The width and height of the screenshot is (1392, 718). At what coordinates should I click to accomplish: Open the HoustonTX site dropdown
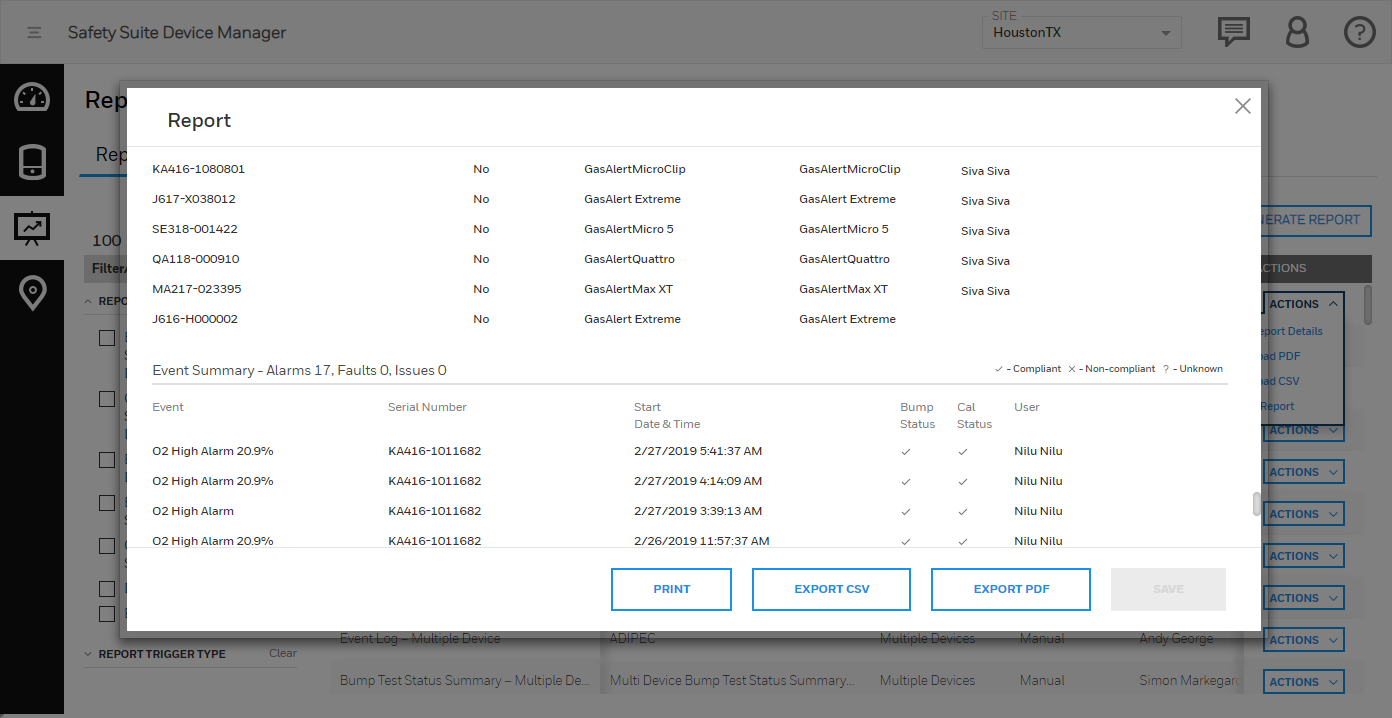click(x=1080, y=32)
